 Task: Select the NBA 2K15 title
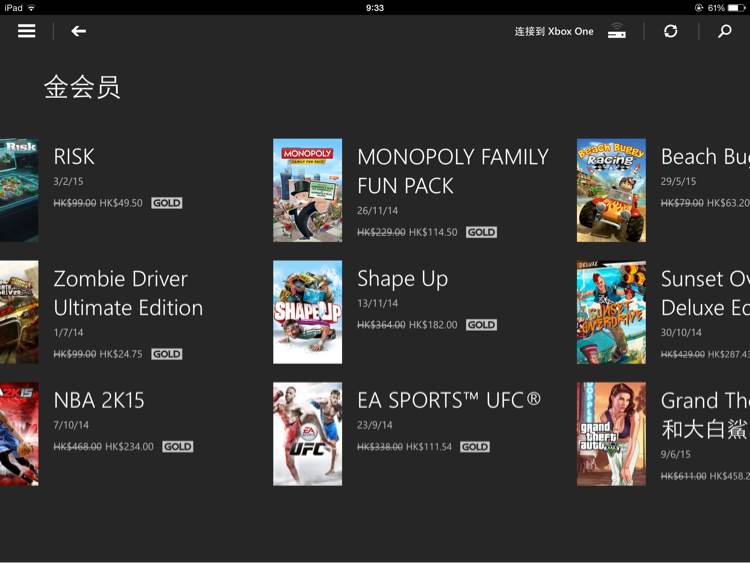[x=99, y=401]
